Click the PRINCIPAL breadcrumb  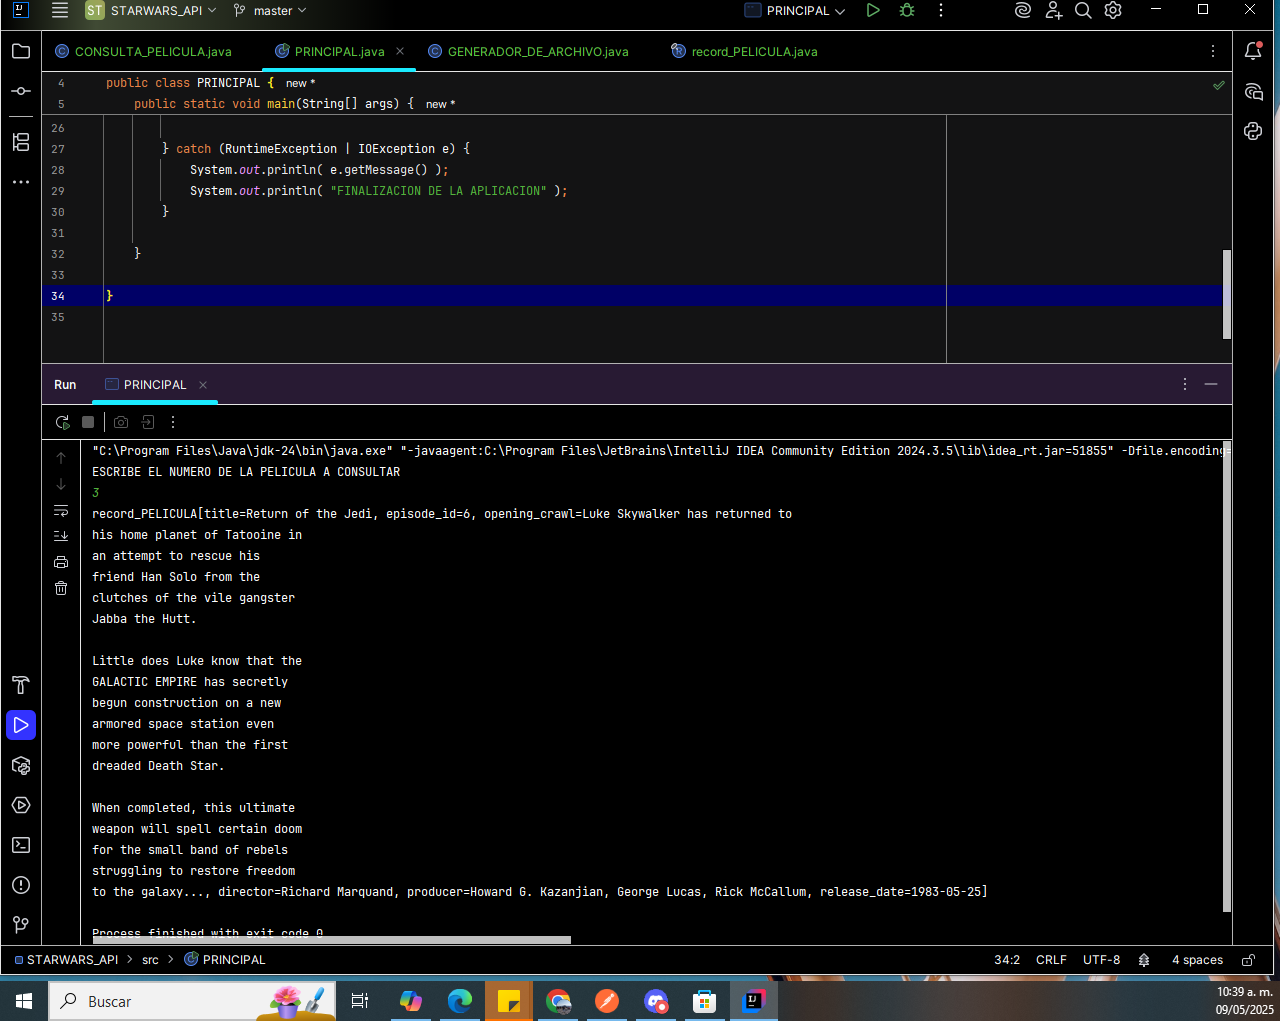pos(225,959)
